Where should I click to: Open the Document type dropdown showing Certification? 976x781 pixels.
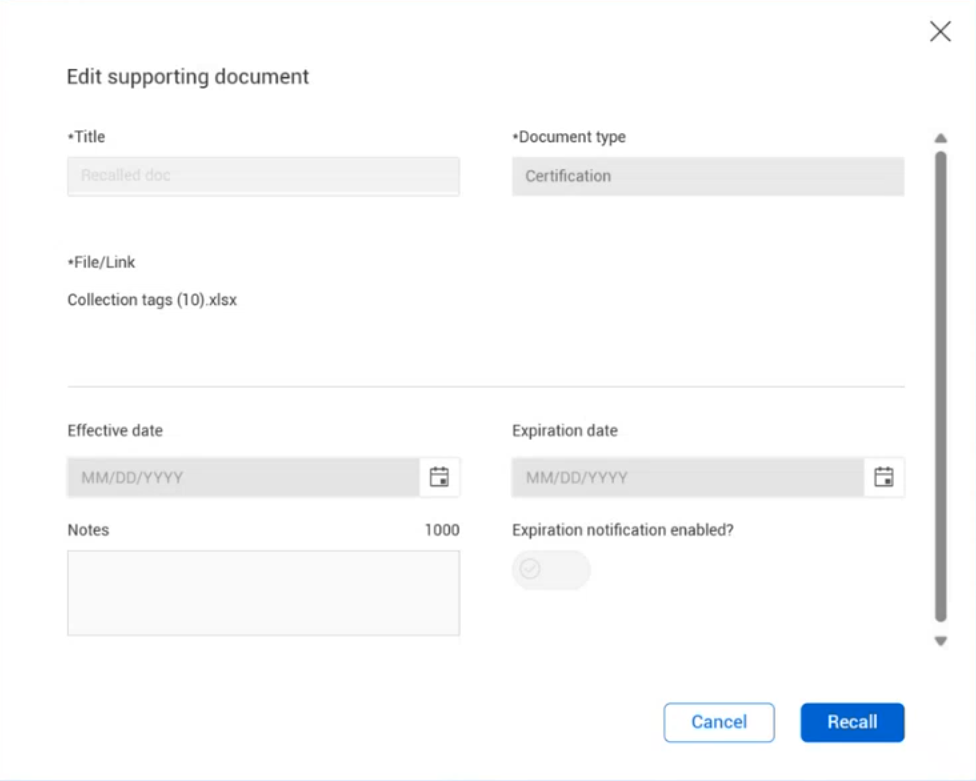pos(708,176)
